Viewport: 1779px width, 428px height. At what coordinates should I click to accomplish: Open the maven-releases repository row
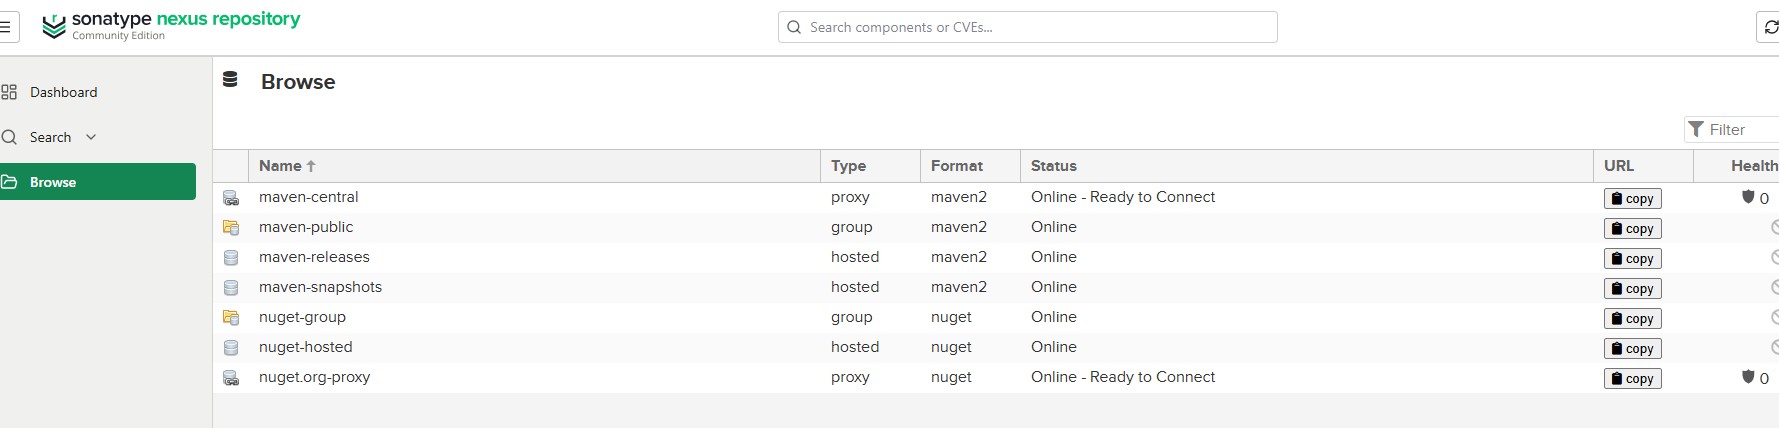[x=996, y=258]
